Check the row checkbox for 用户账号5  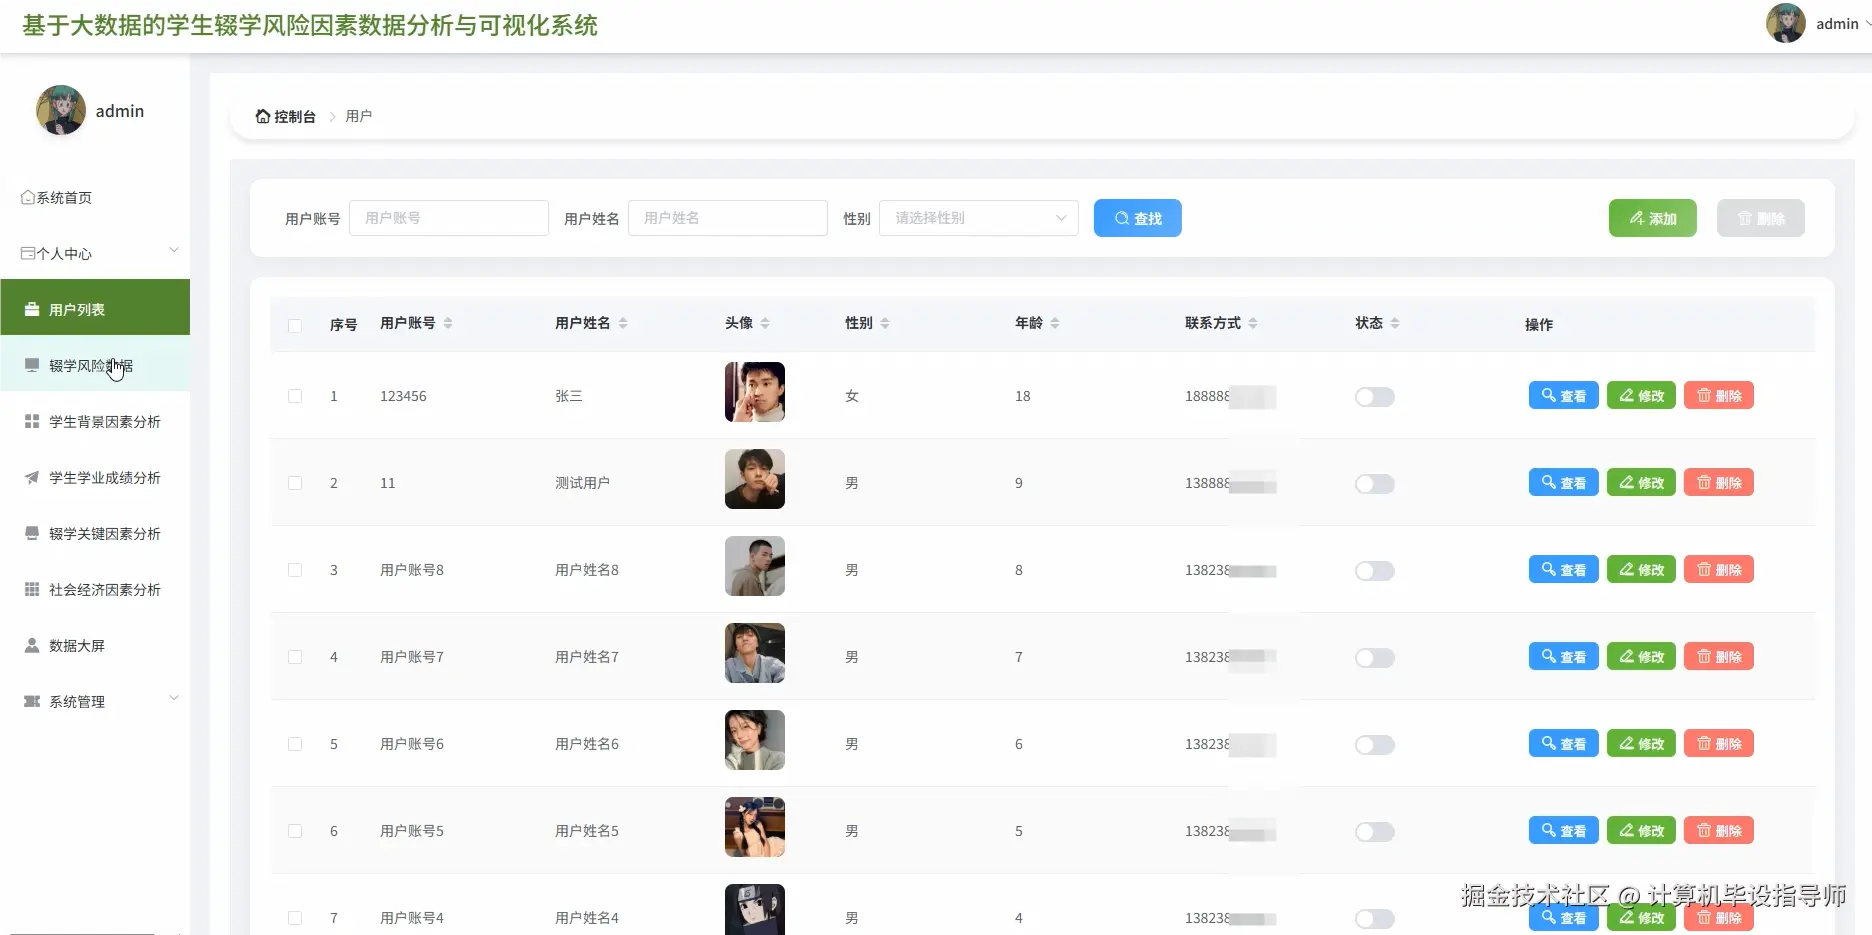(x=295, y=831)
